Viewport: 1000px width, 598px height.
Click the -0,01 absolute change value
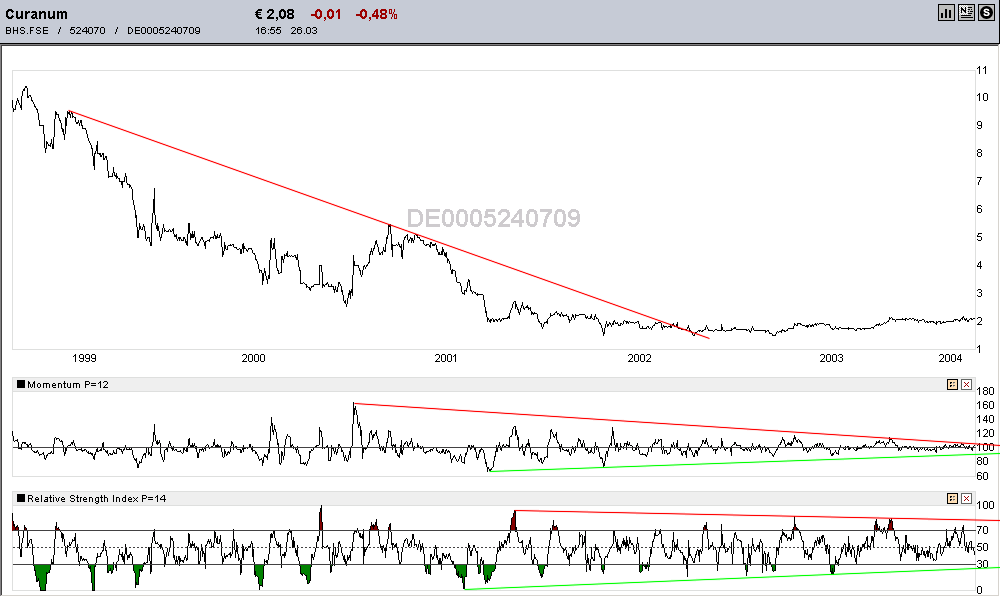pos(326,14)
